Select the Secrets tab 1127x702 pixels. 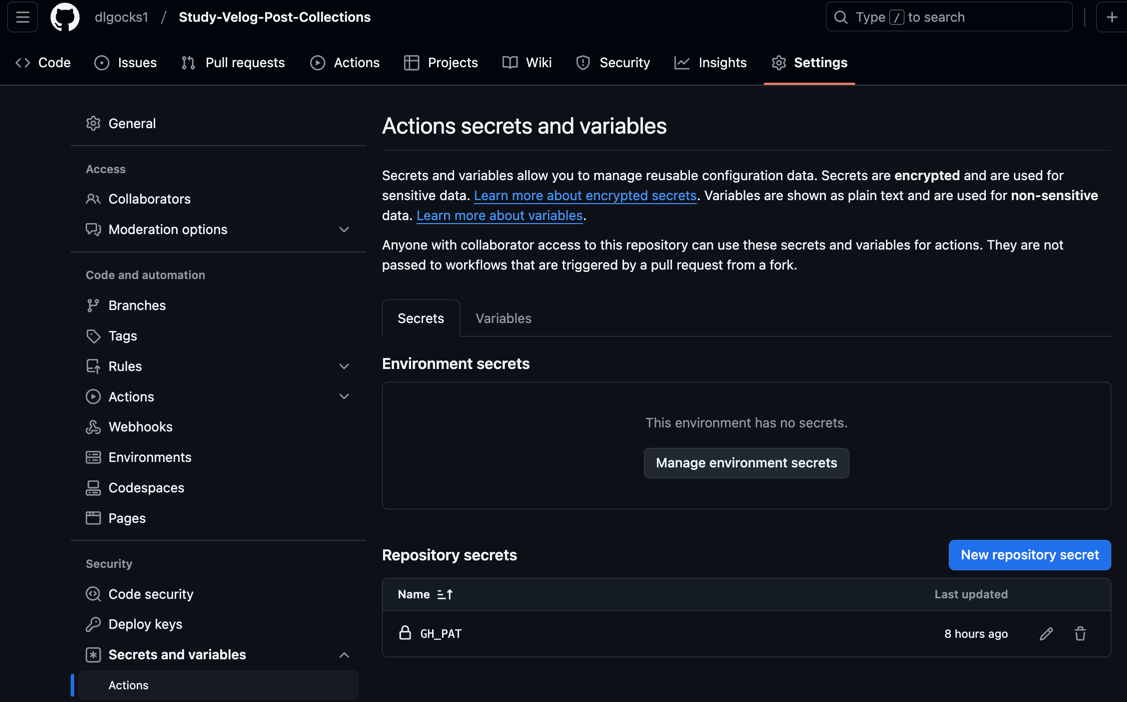pyautogui.click(x=421, y=318)
